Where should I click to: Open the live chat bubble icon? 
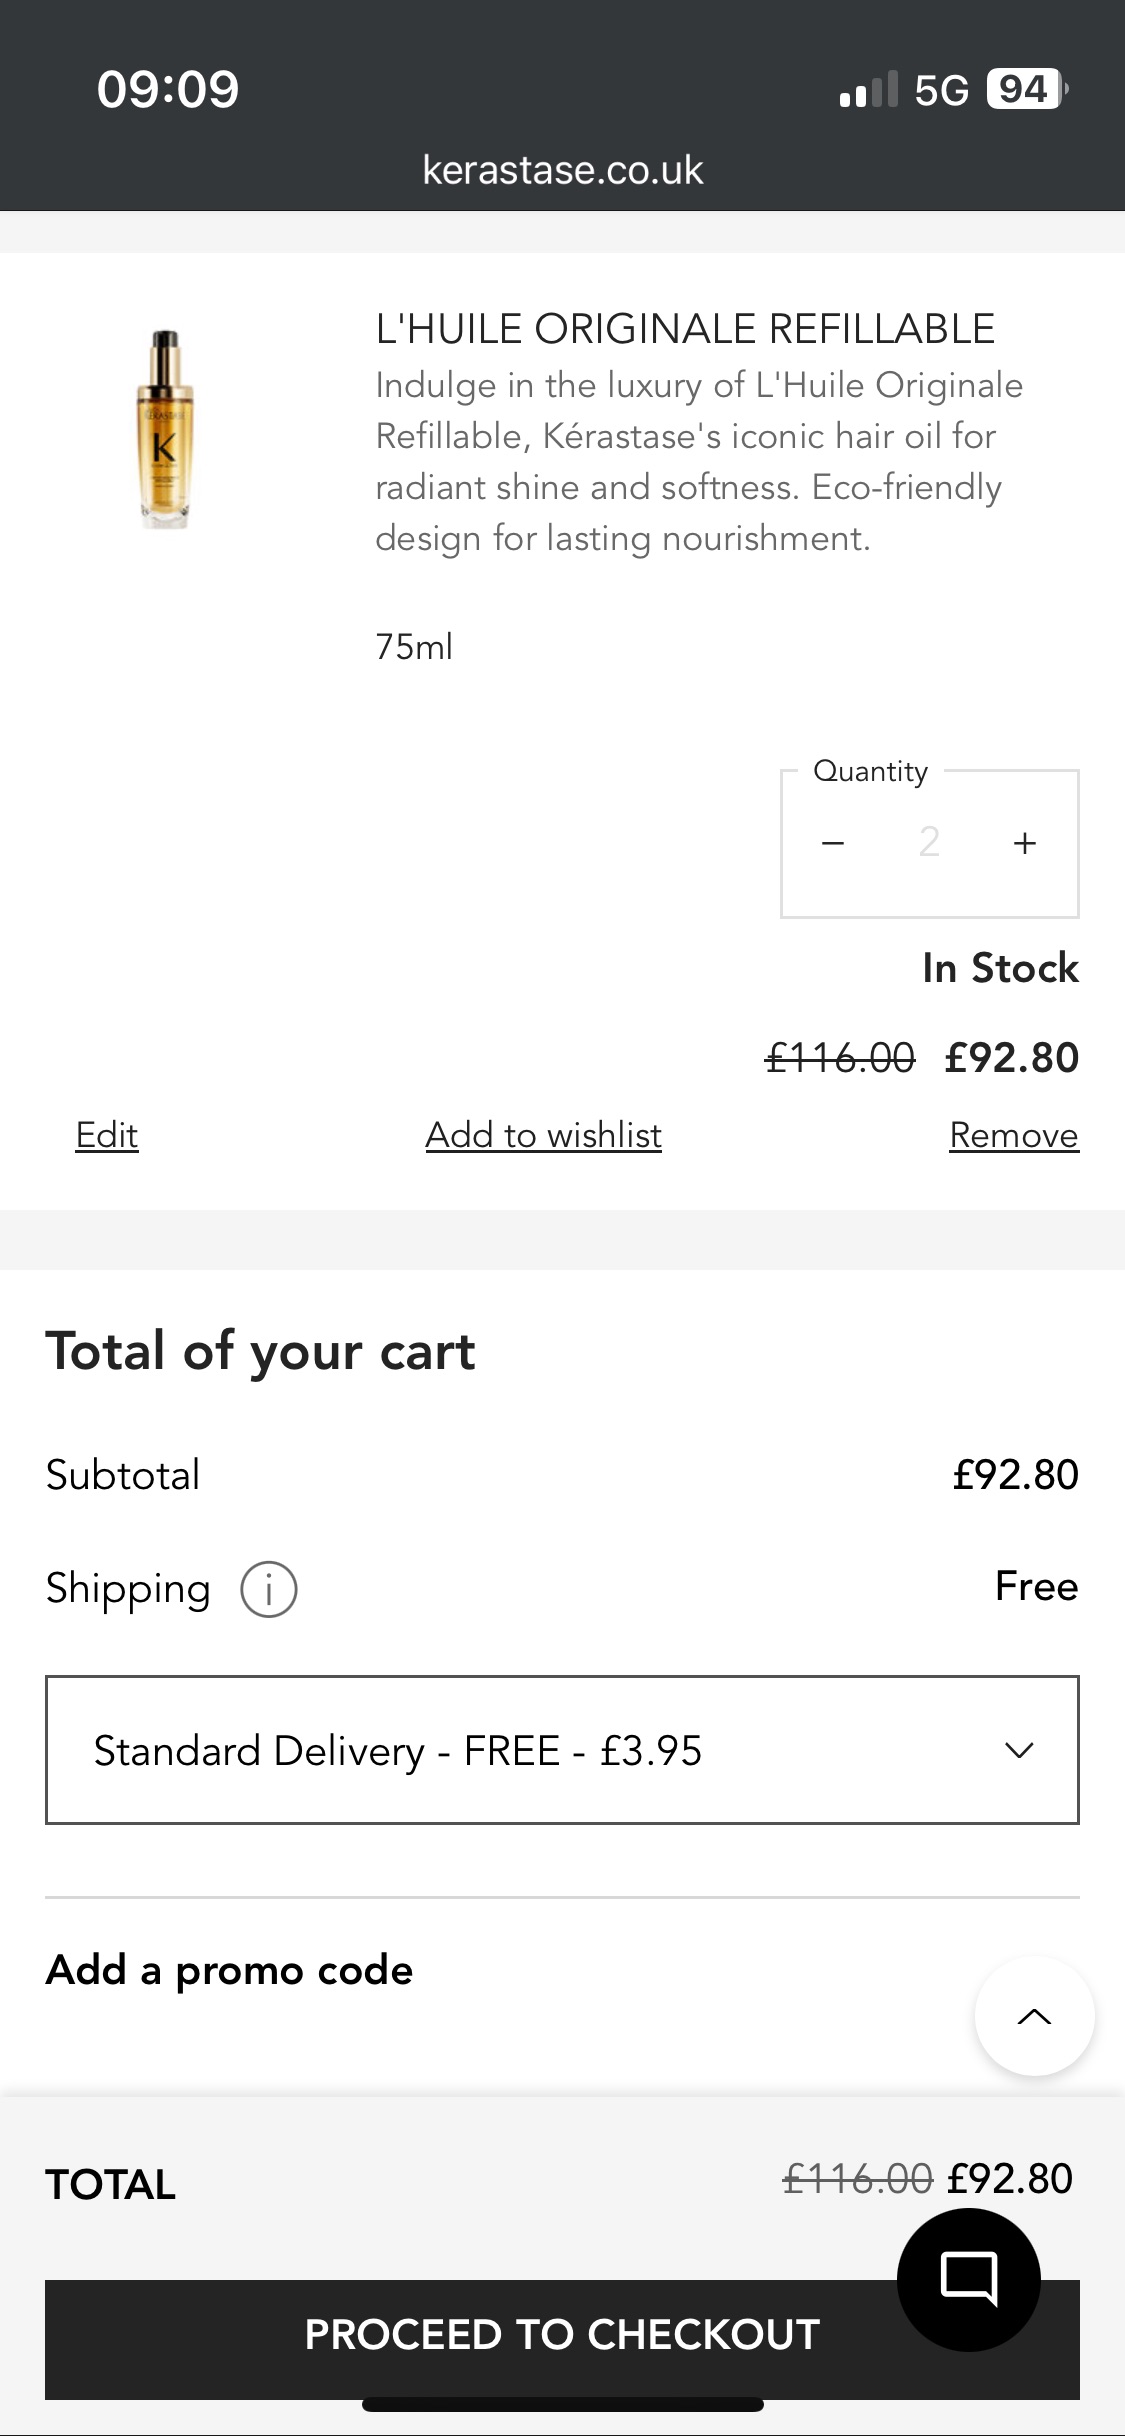pos(968,2279)
